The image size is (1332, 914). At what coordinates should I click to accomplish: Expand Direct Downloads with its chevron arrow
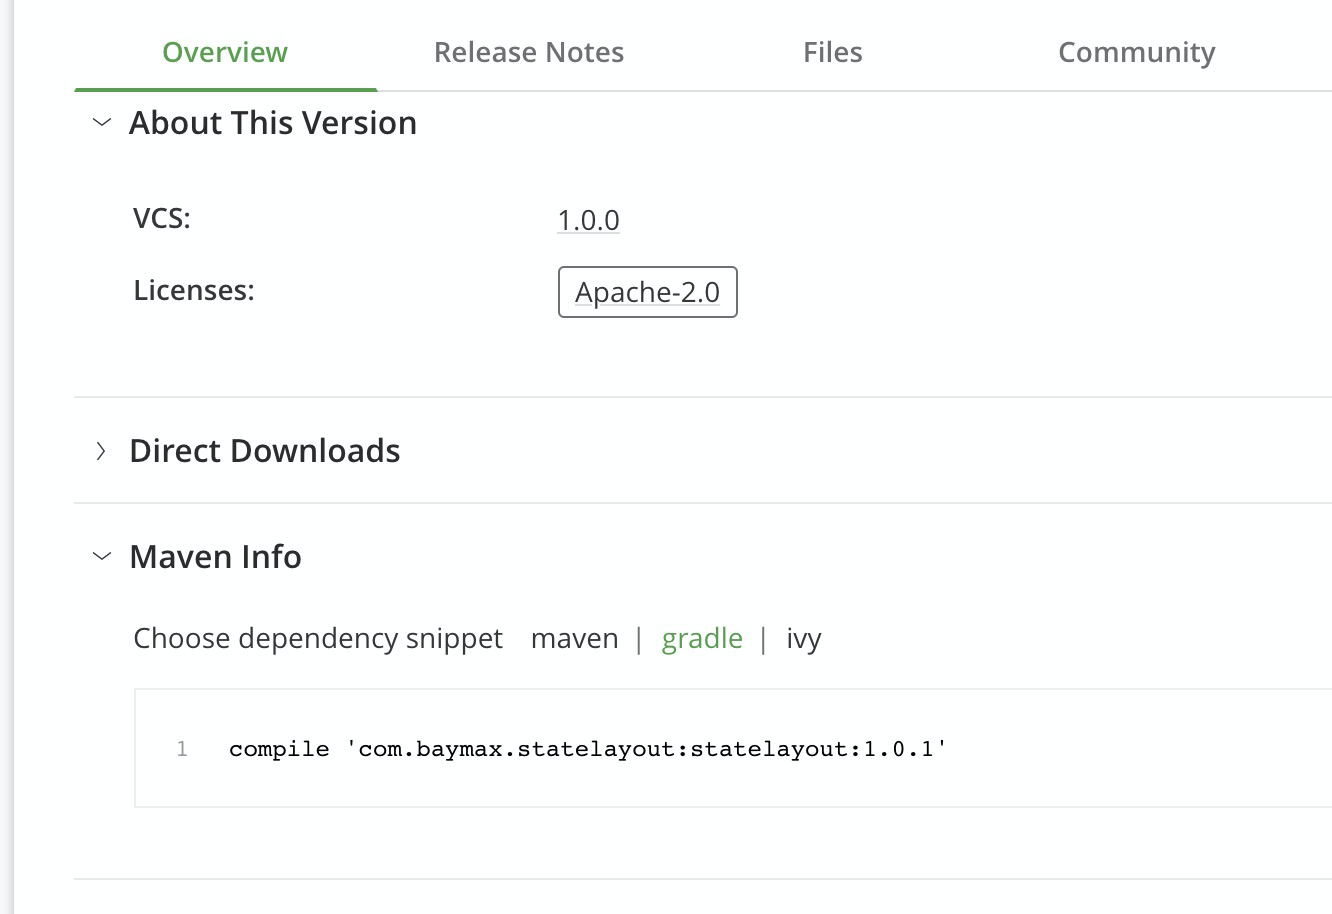tap(101, 451)
